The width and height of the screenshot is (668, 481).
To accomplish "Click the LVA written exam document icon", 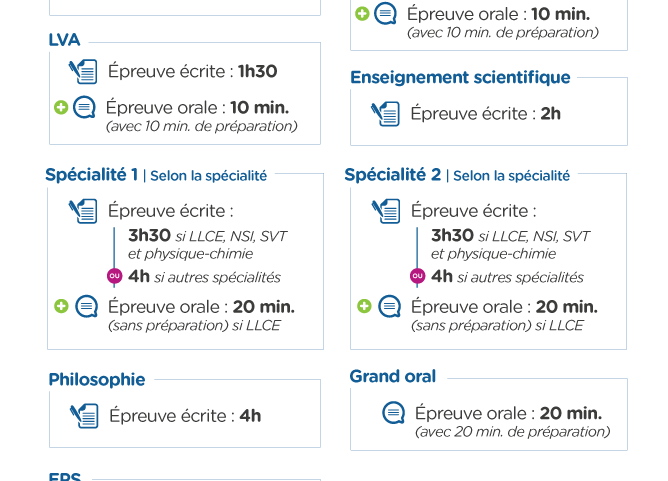I will [x=83, y=71].
